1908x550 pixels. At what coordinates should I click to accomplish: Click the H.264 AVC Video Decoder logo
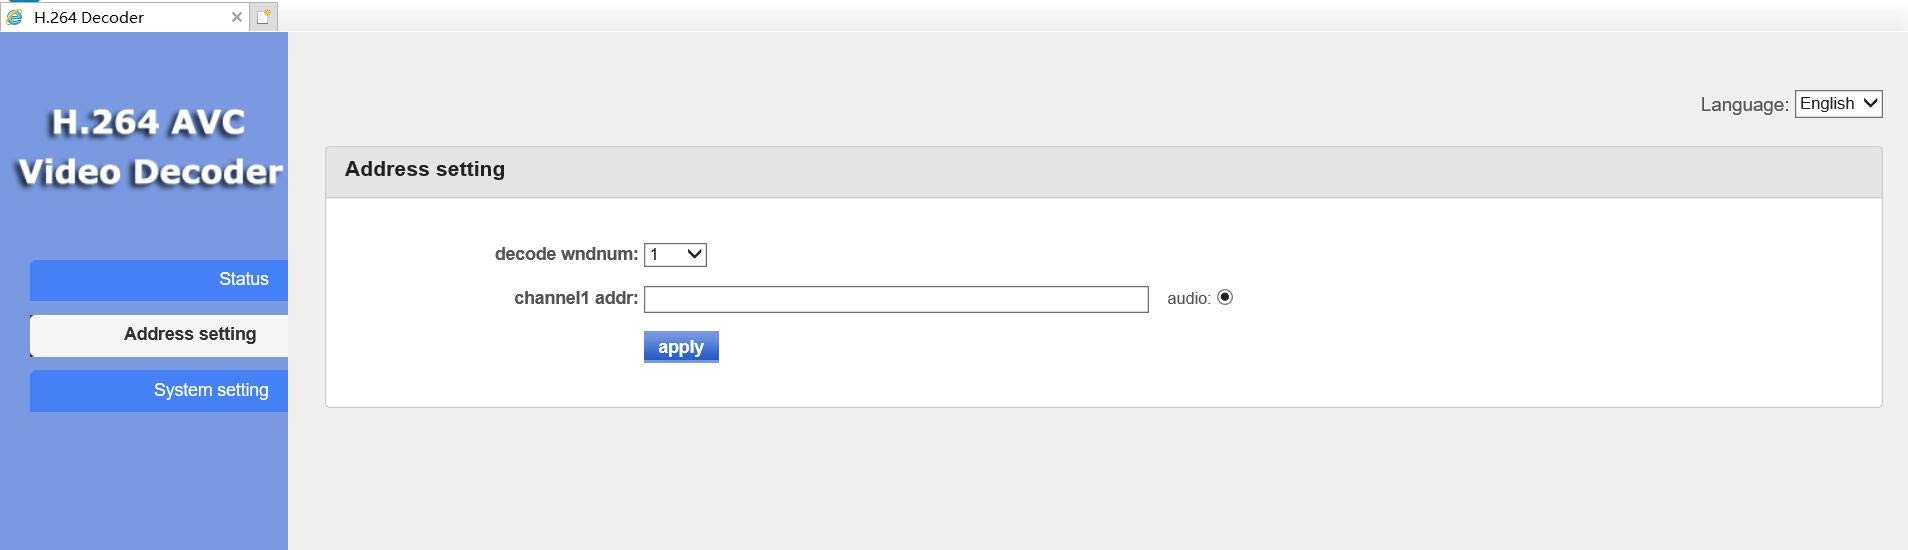pyautogui.click(x=149, y=147)
